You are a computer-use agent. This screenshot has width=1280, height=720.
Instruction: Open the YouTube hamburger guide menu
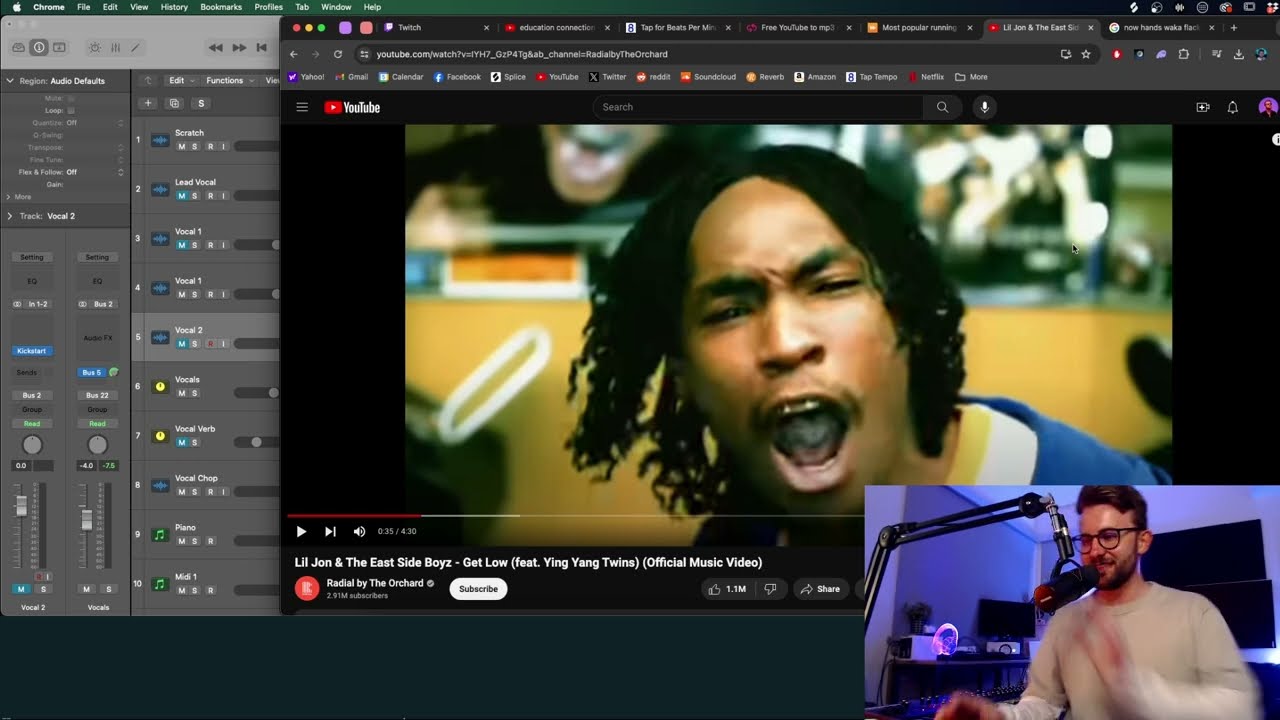tap(302, 107)
